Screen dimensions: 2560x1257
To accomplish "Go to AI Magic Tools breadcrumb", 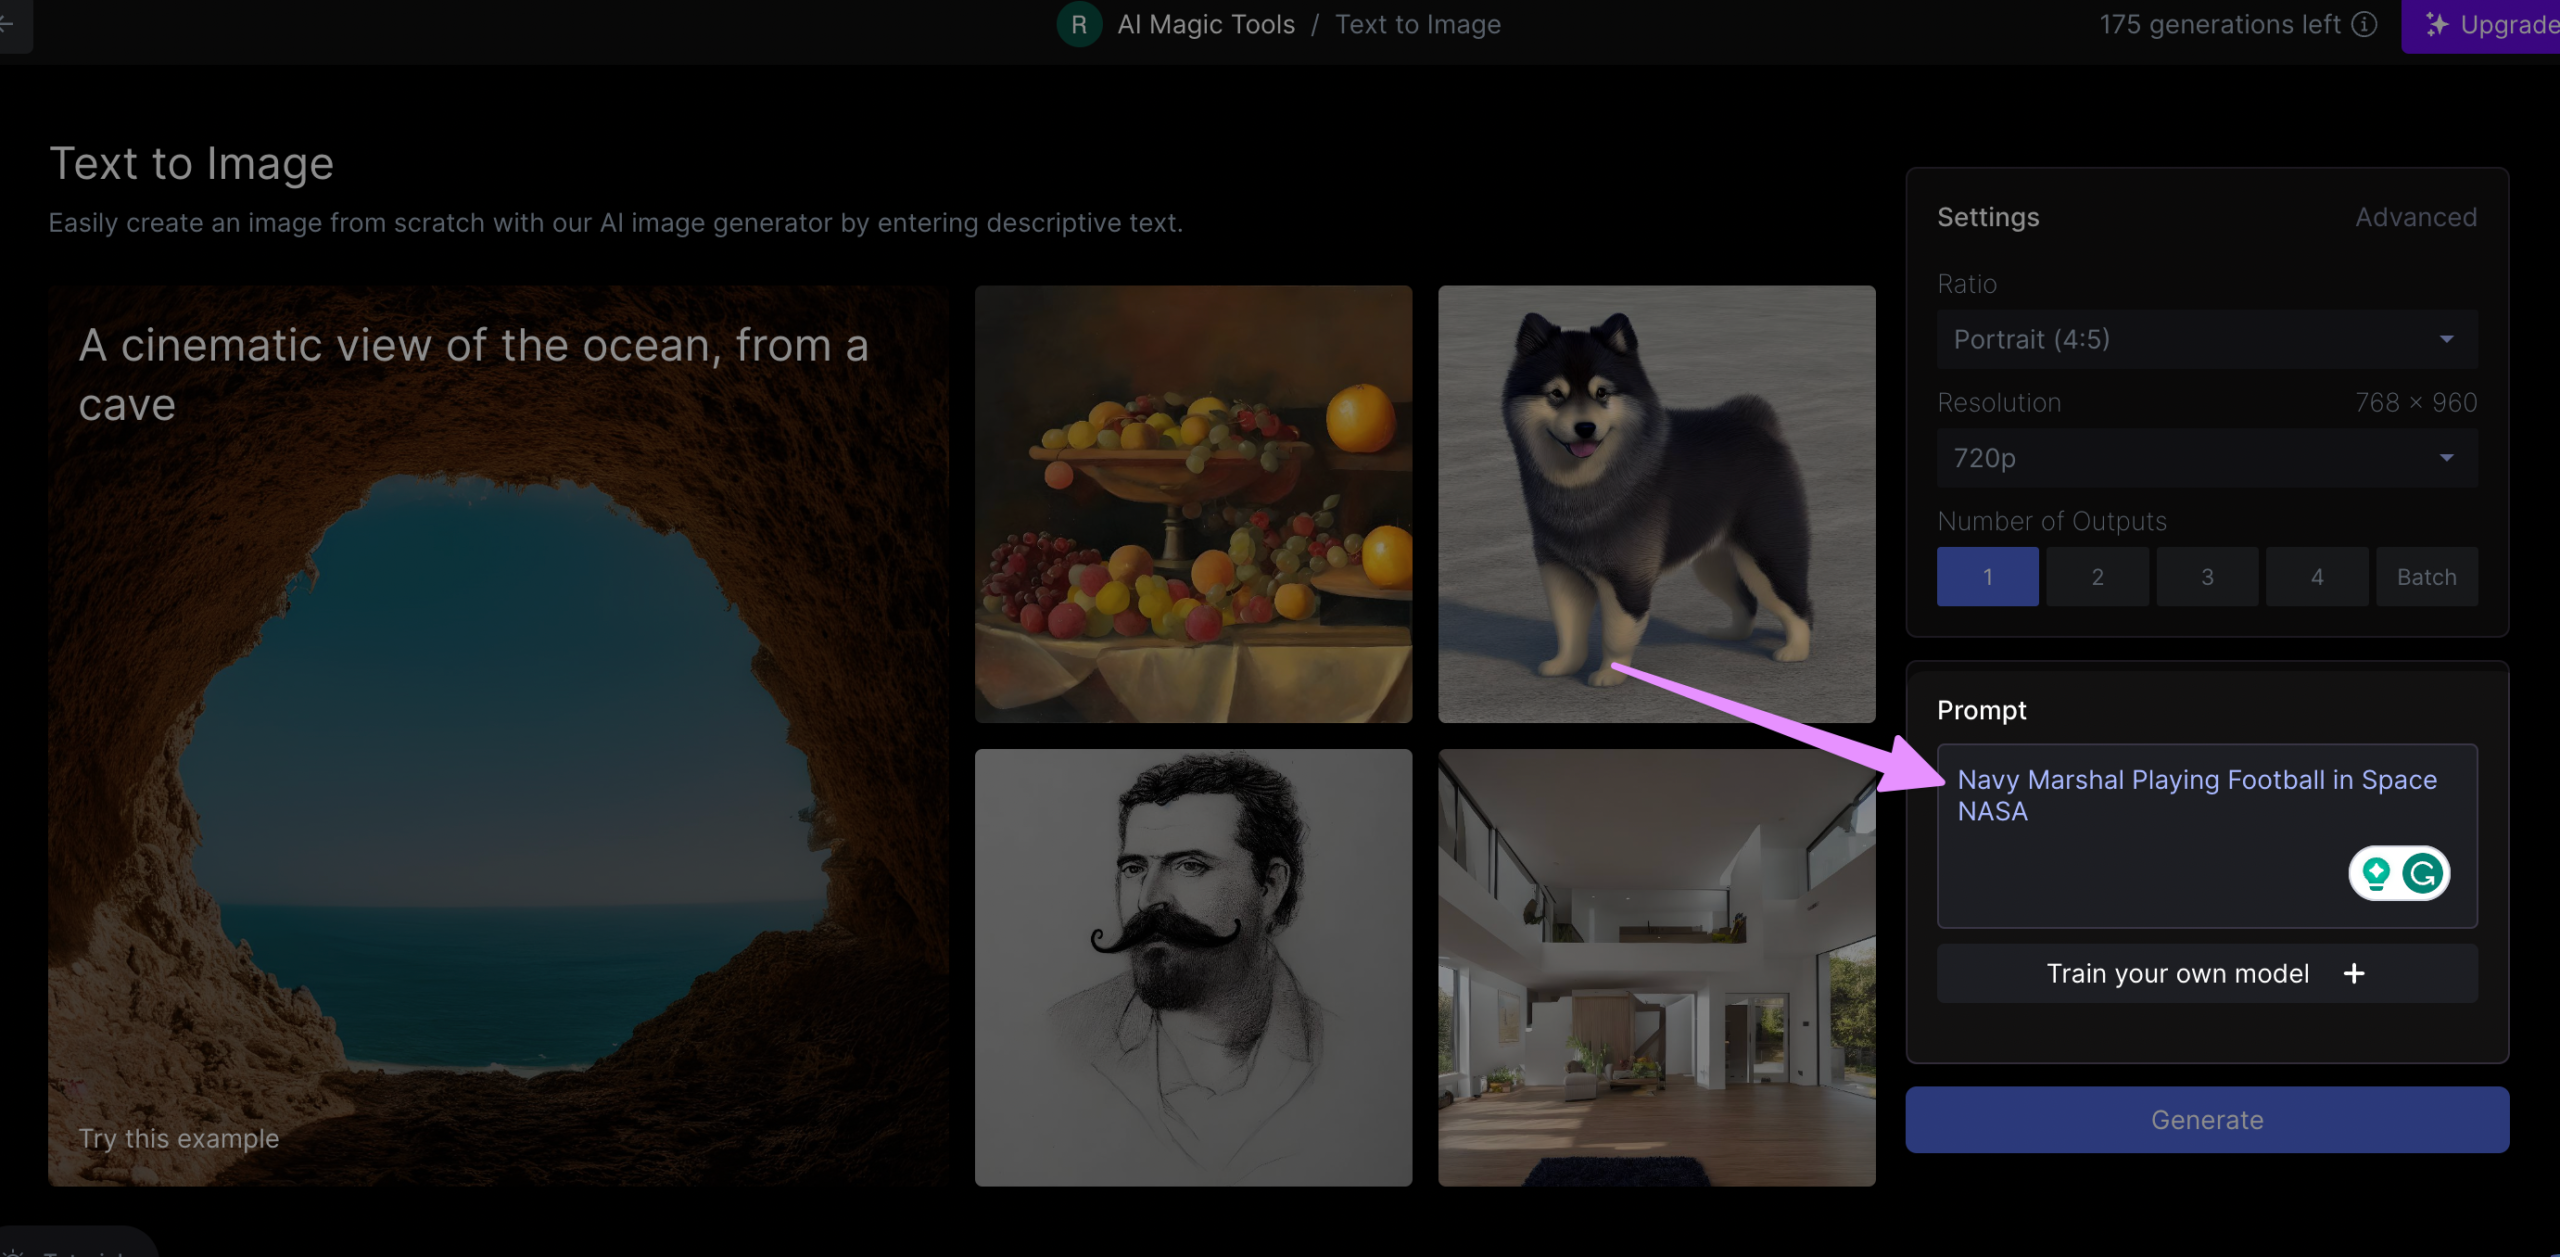I will tap(1205, 24).
